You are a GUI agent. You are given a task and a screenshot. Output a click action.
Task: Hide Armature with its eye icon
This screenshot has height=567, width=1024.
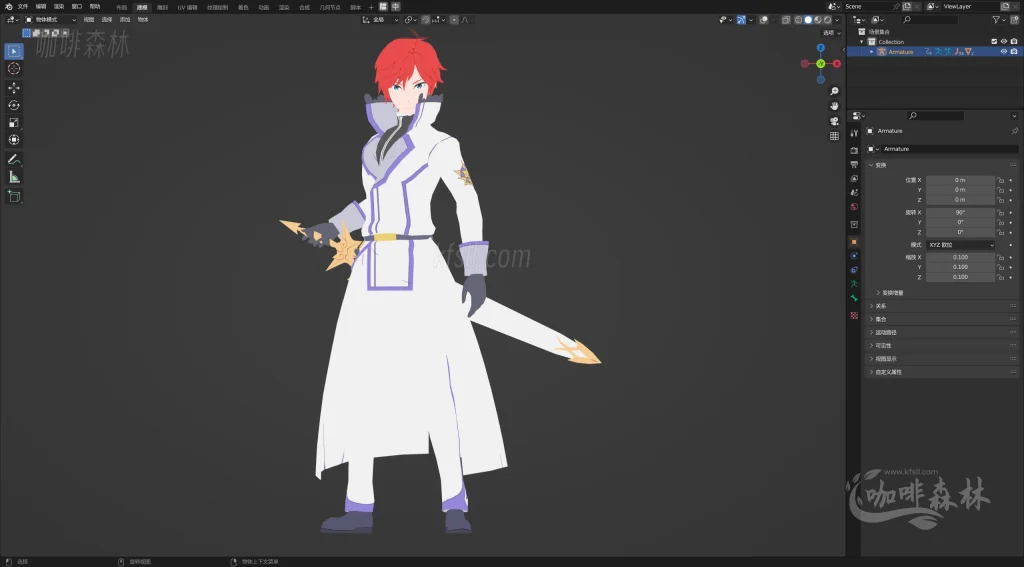pyautogui.click(x=1004, y=52)
